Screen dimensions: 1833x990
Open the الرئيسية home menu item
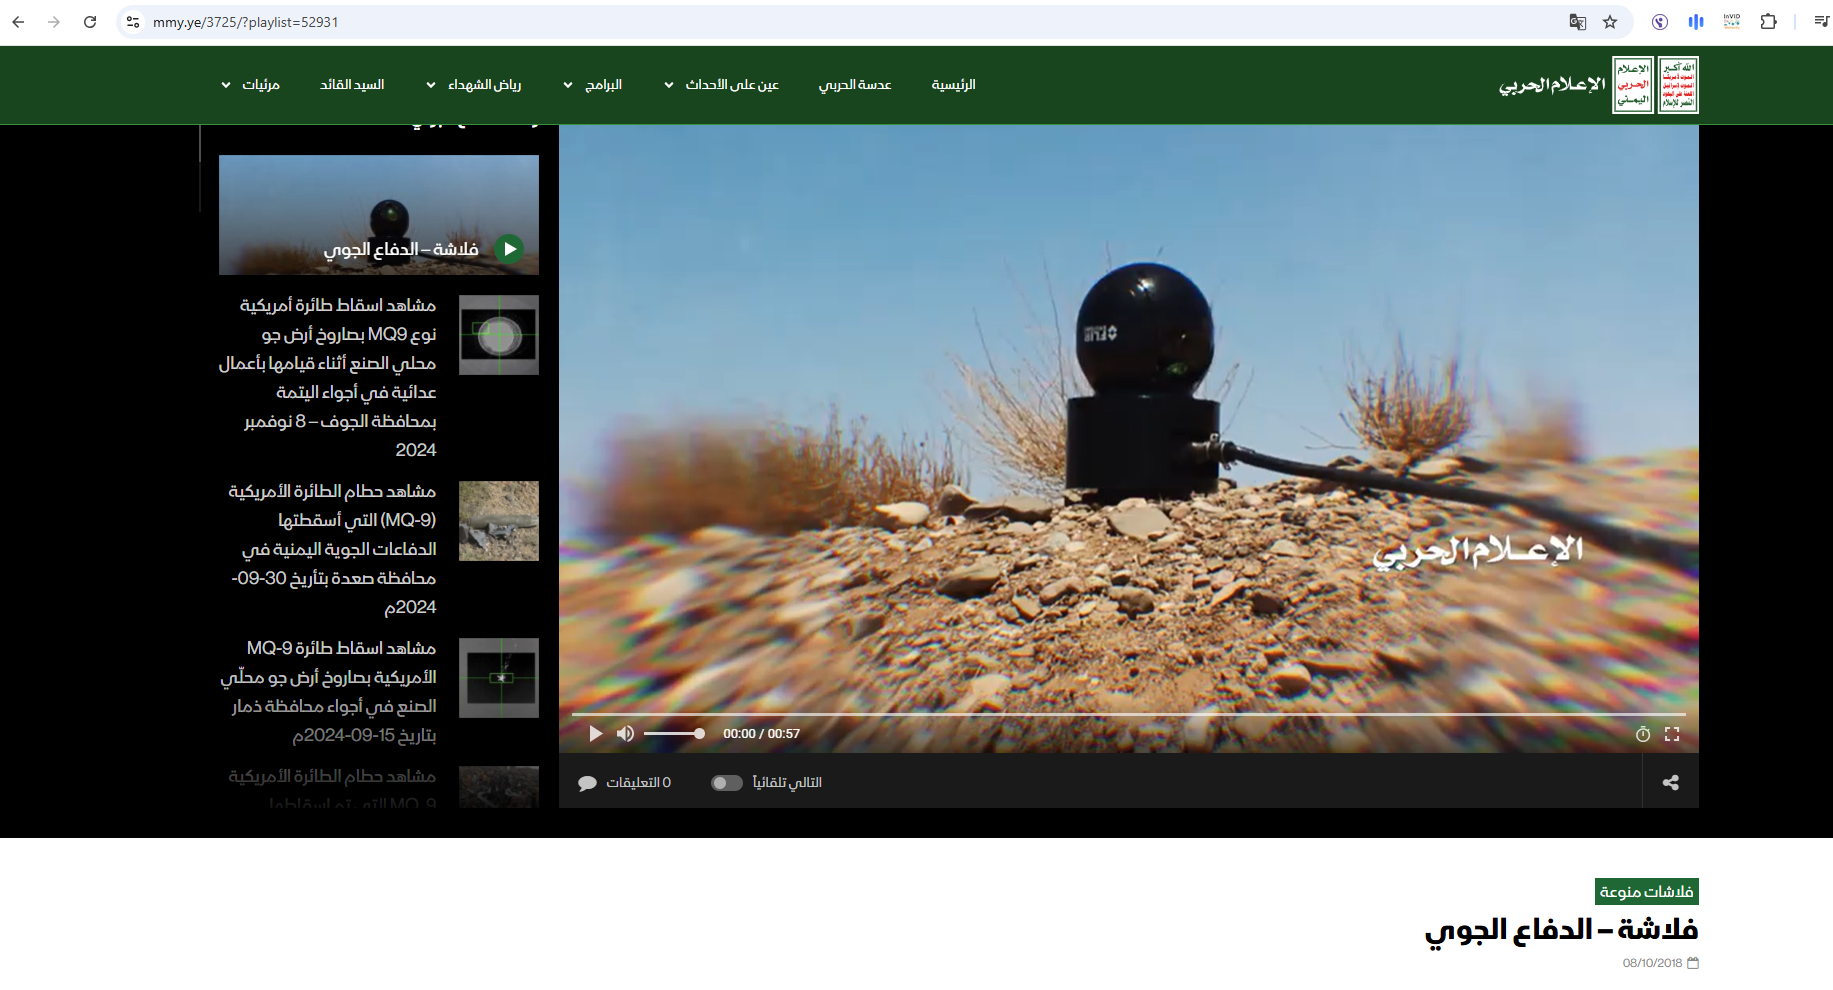coord(953,85)
